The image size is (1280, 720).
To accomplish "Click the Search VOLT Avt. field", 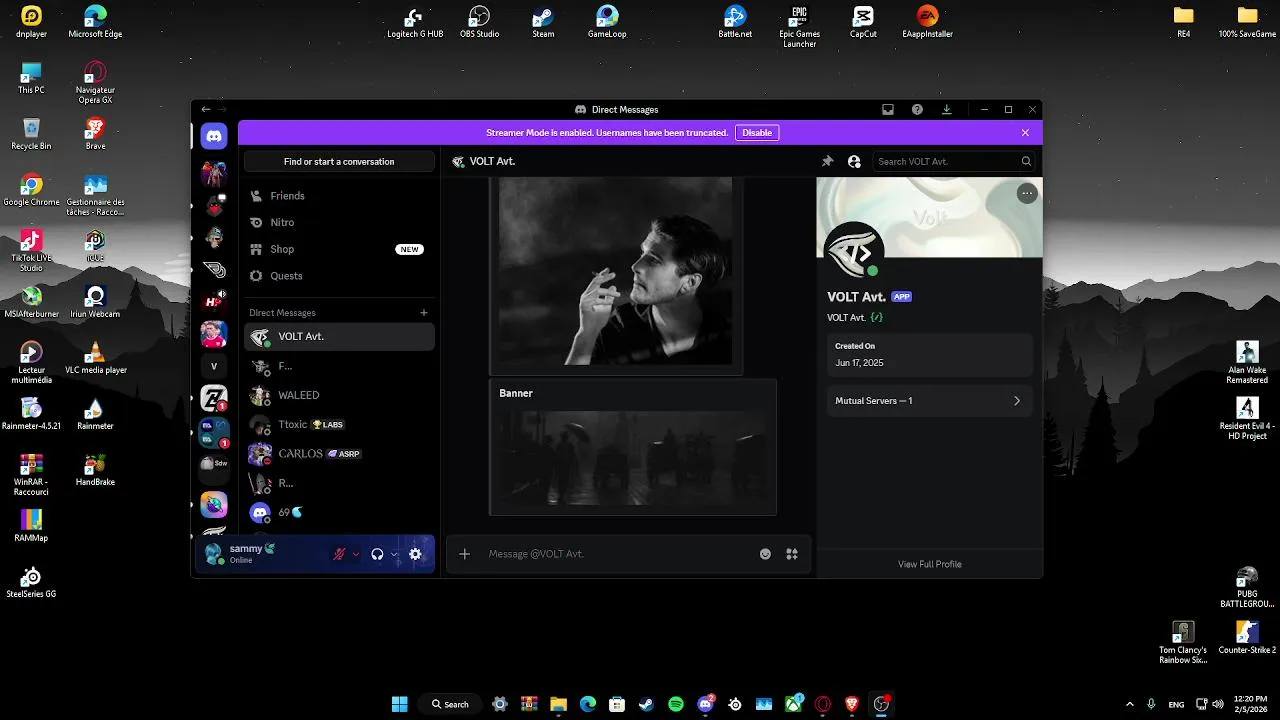I will [953, 161].
